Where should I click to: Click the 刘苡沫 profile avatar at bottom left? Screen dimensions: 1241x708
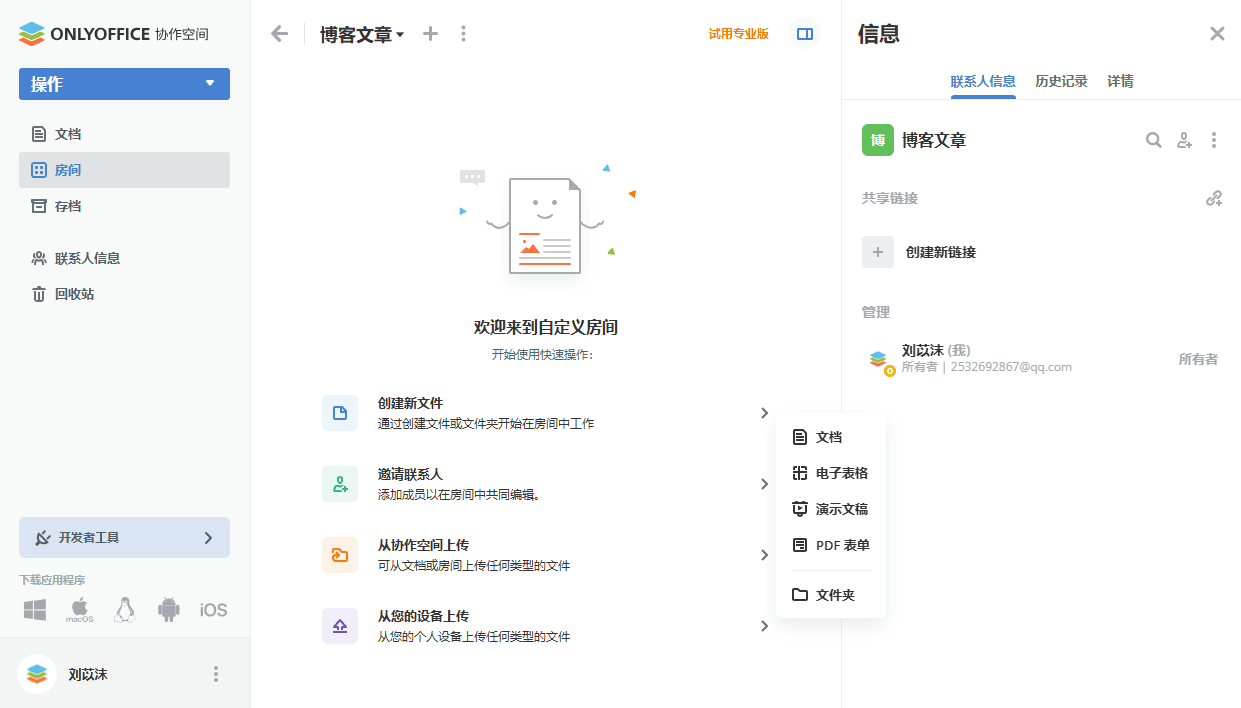37,674
